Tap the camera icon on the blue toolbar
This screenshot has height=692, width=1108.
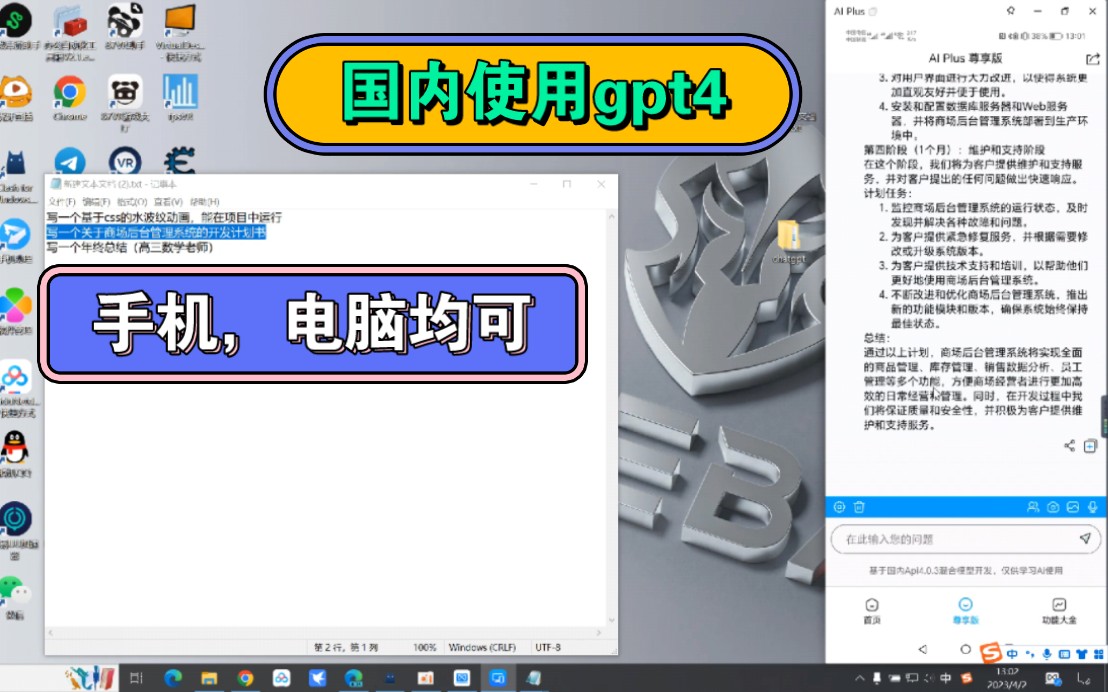1053,507
